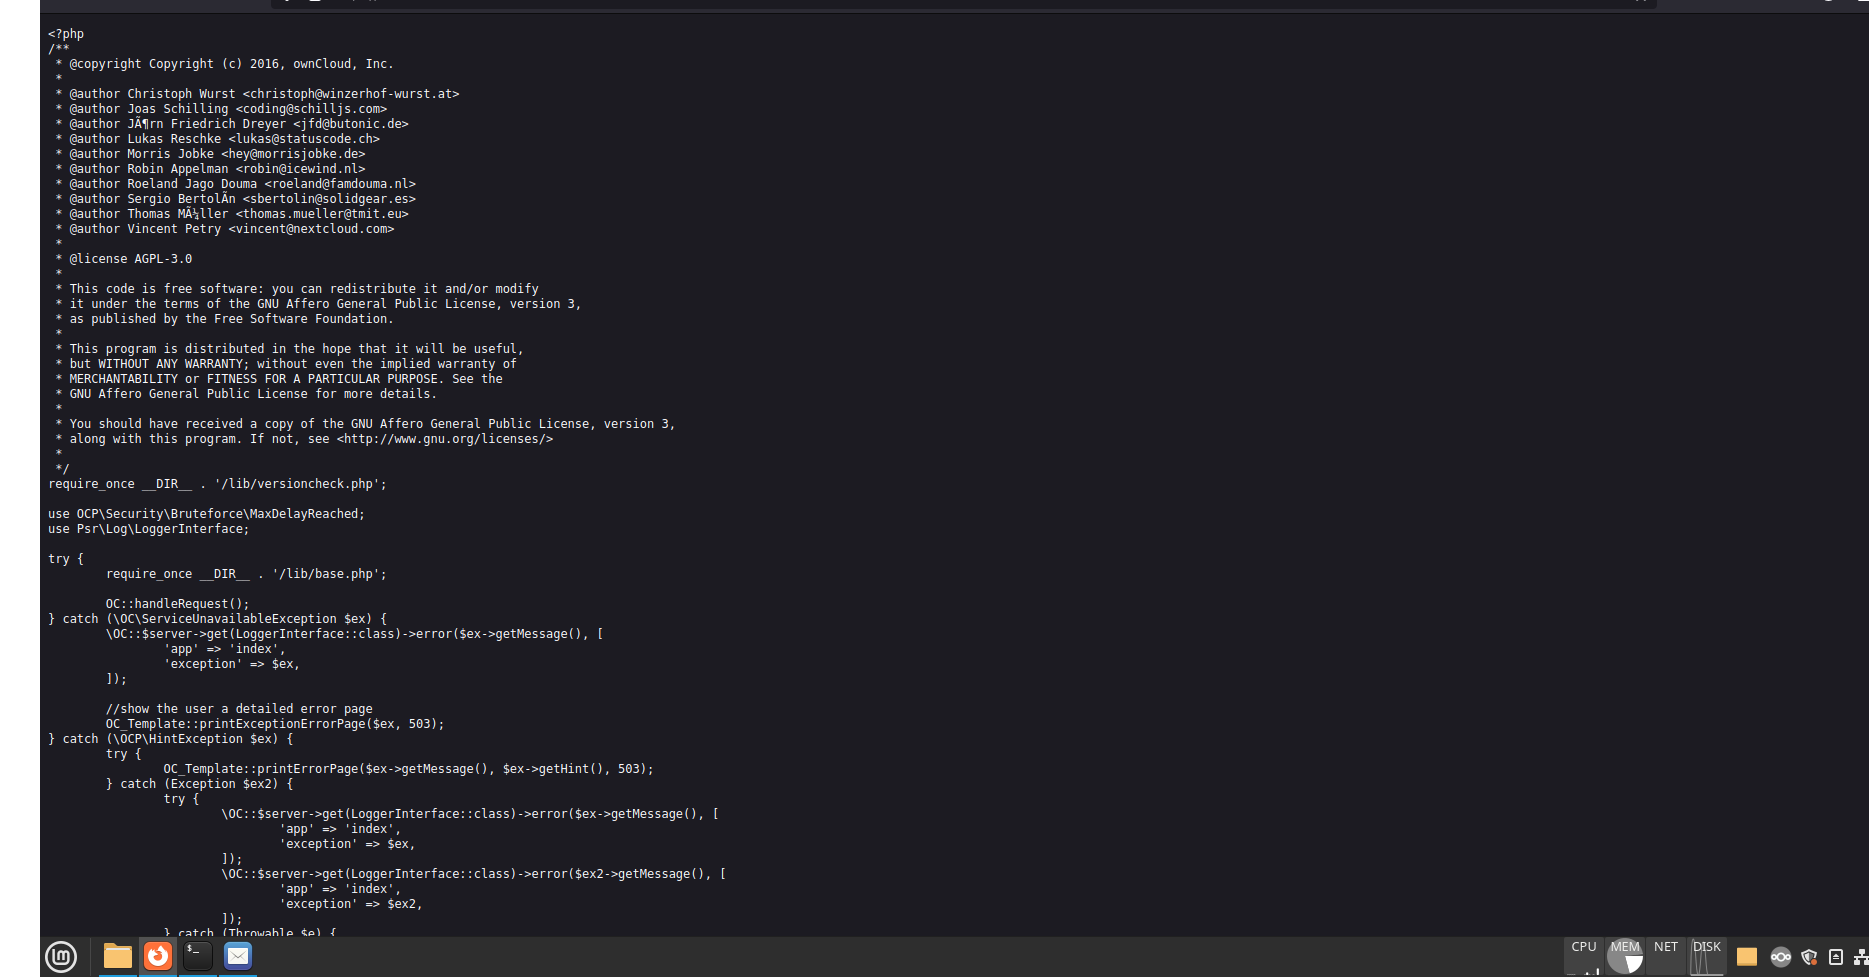This screenshot has width=1869, height=977.
Task: Open the yellow sticky notes tray icon
Action: (1747, 957)
